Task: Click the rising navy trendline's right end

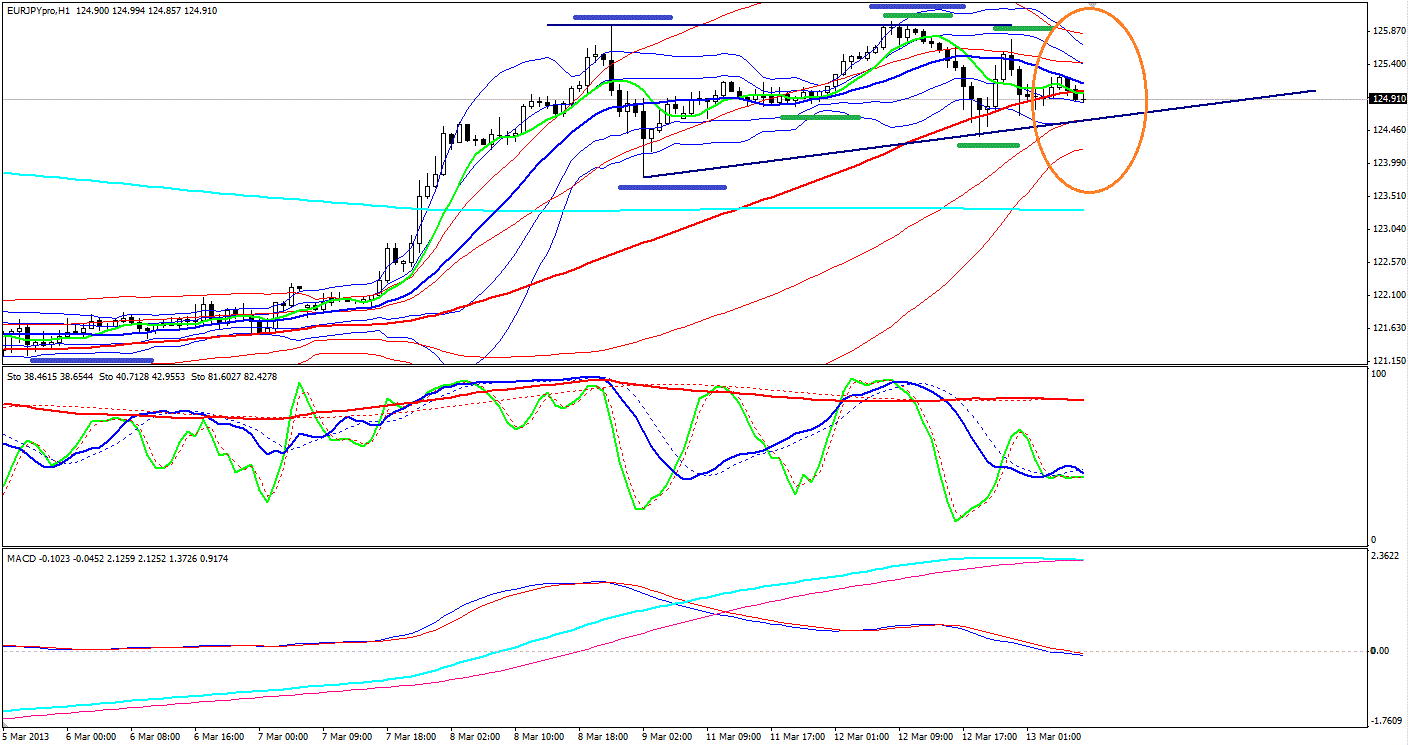Action: [x=1314, y=91]
